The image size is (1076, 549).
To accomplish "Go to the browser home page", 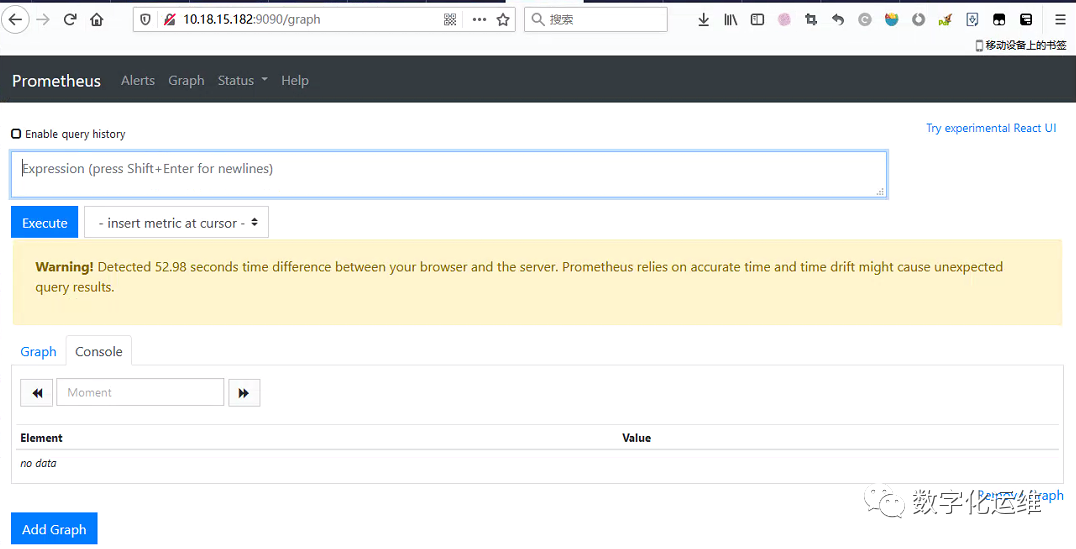I will 96,19.
